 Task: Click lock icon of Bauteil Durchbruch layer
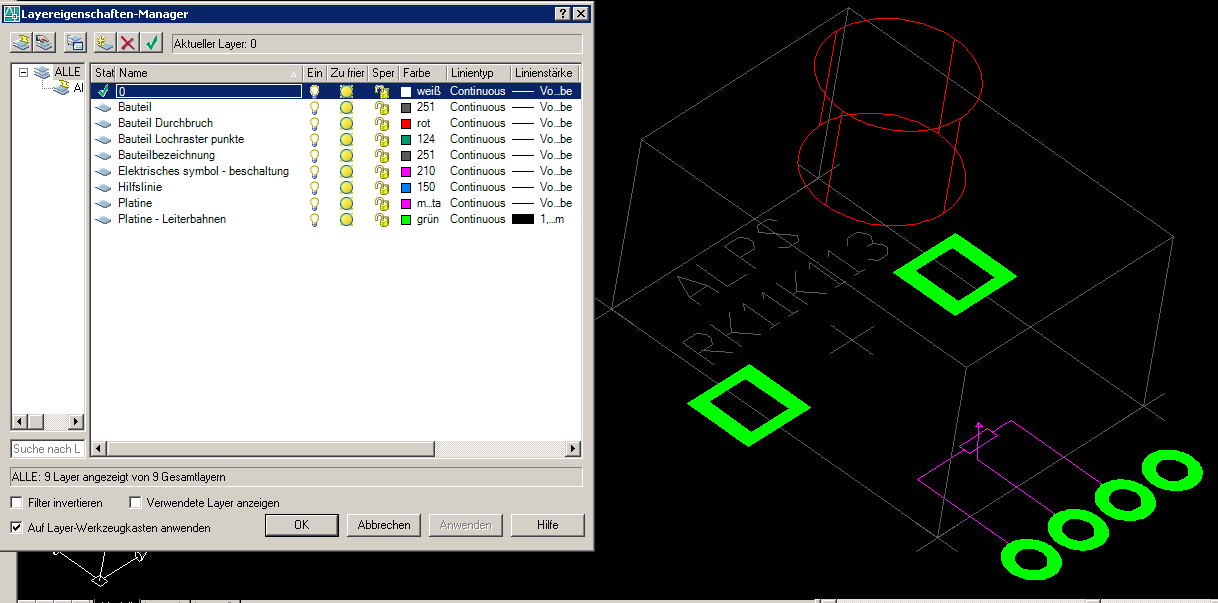coord(381,123)
